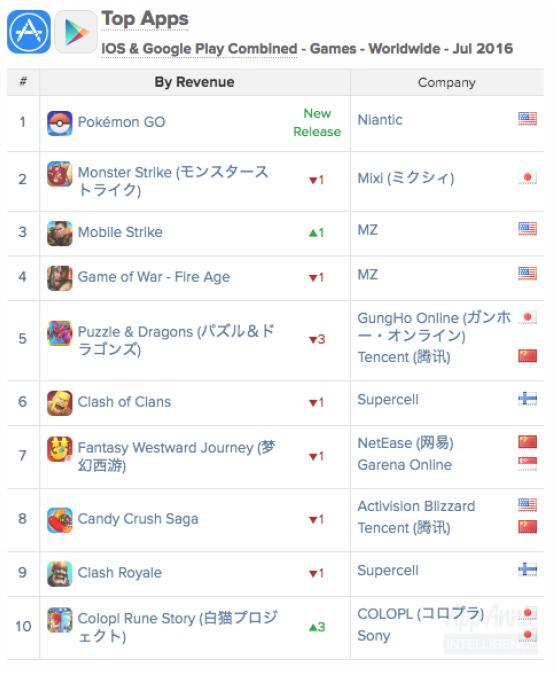Click the Mobile Strike game icon
The image size is (560, 684).
tap(60, 233)
